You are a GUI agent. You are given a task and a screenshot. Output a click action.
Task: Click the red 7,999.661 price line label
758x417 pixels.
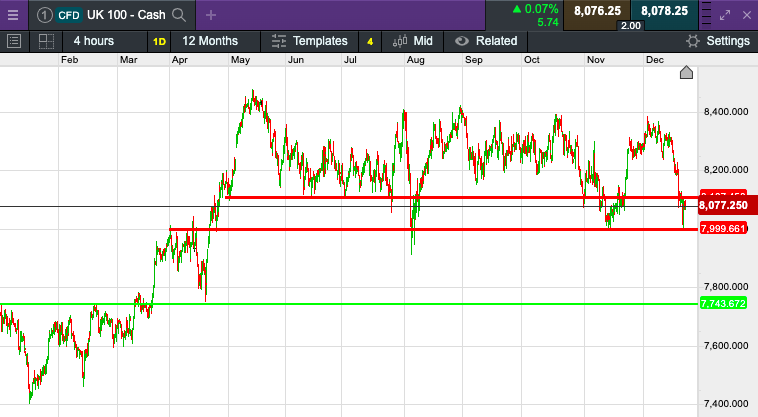click(723, 228)
